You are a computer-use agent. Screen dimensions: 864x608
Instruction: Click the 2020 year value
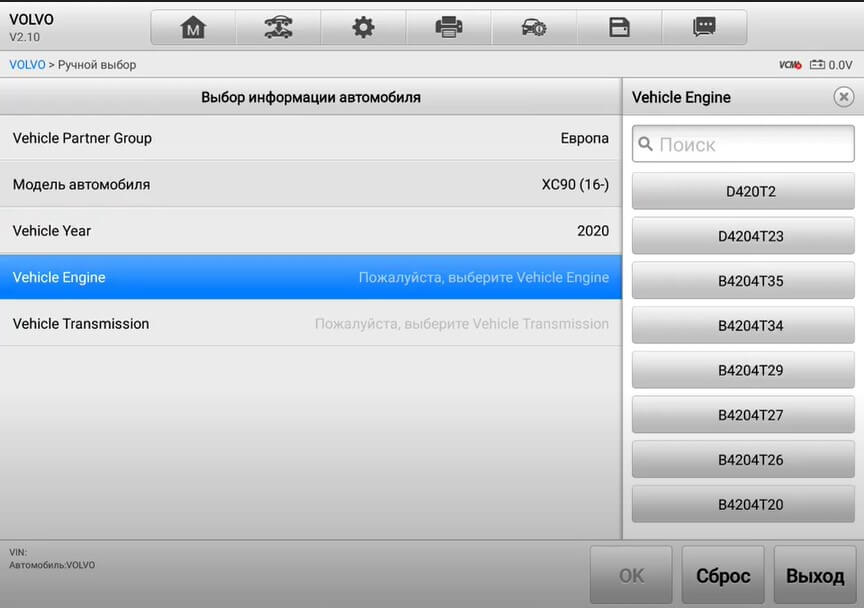(593, 231)
